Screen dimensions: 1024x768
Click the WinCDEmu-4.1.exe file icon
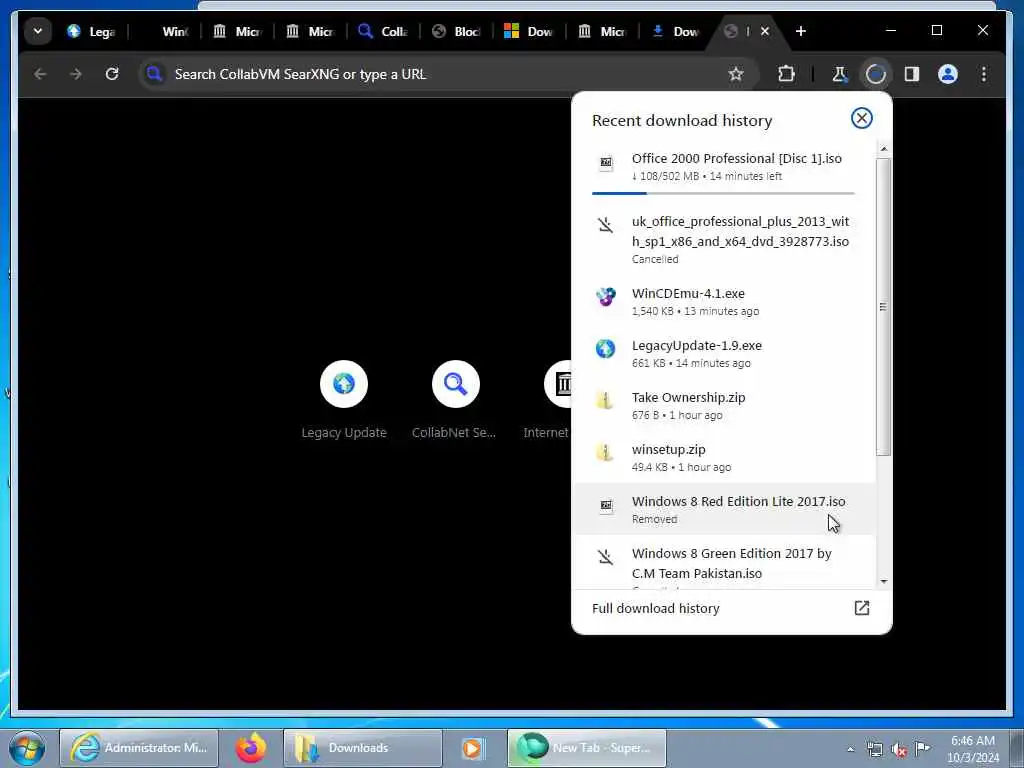[605, 296]
